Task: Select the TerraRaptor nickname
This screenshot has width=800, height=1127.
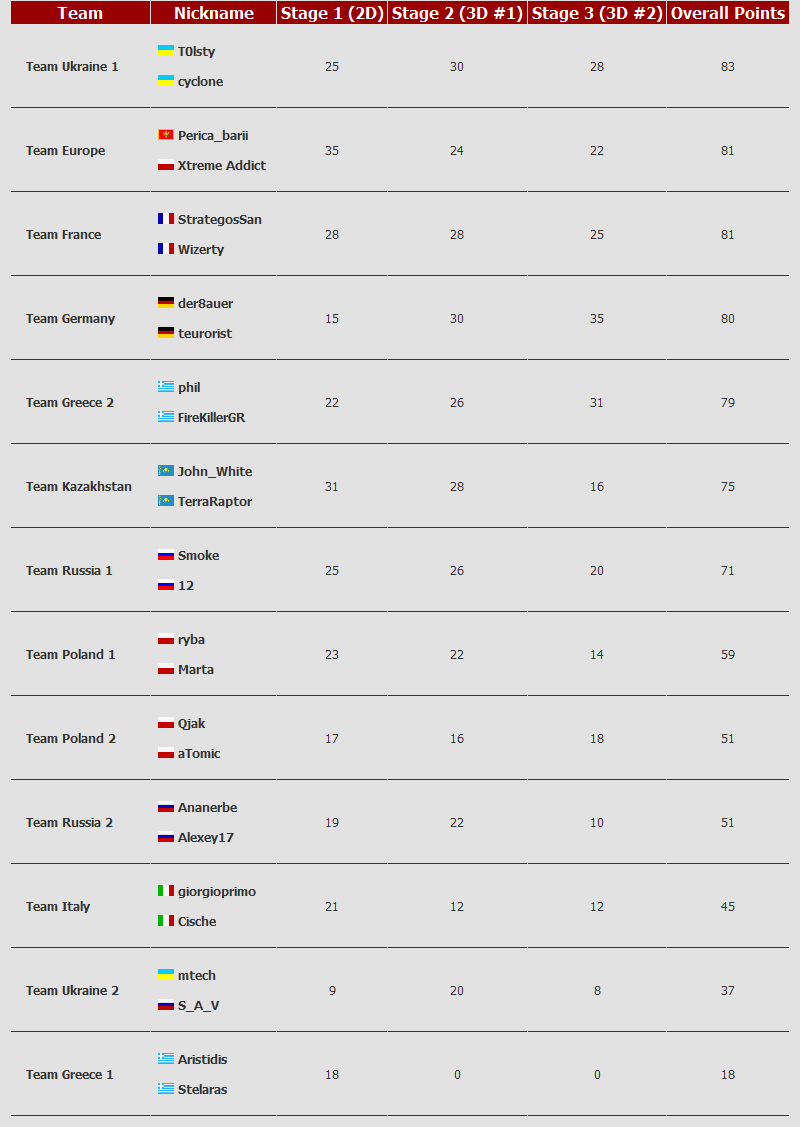Action: click(x=214, y=501)
